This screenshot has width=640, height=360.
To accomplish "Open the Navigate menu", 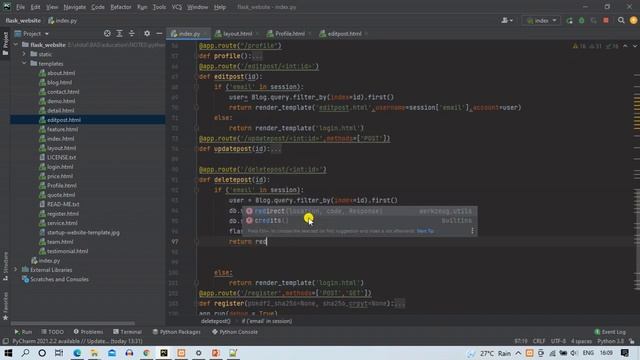I will [x=75, y=7].
